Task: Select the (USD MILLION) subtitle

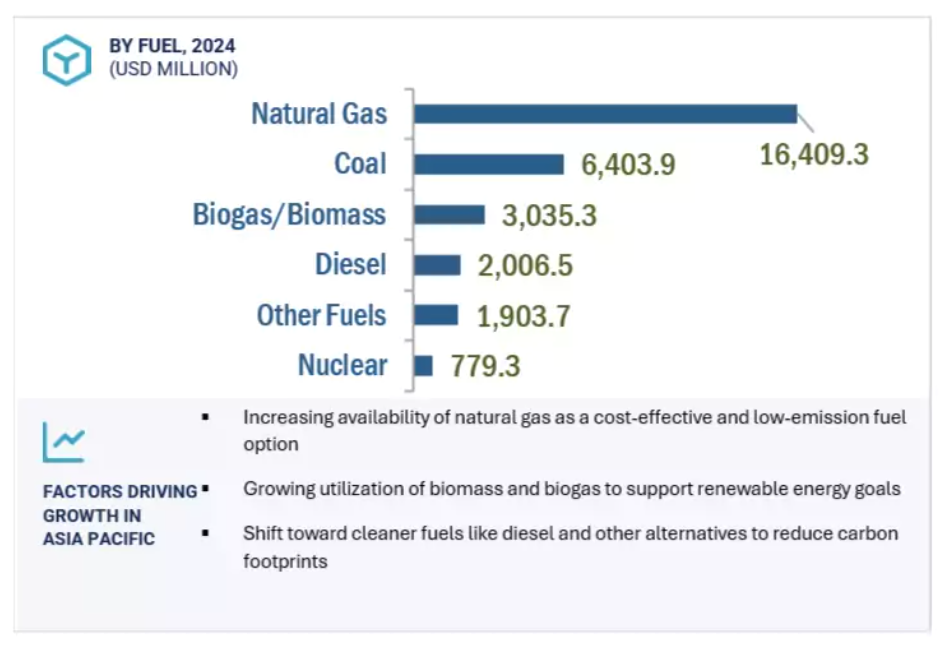Action: pyautogui.click(x=173, y=69)
